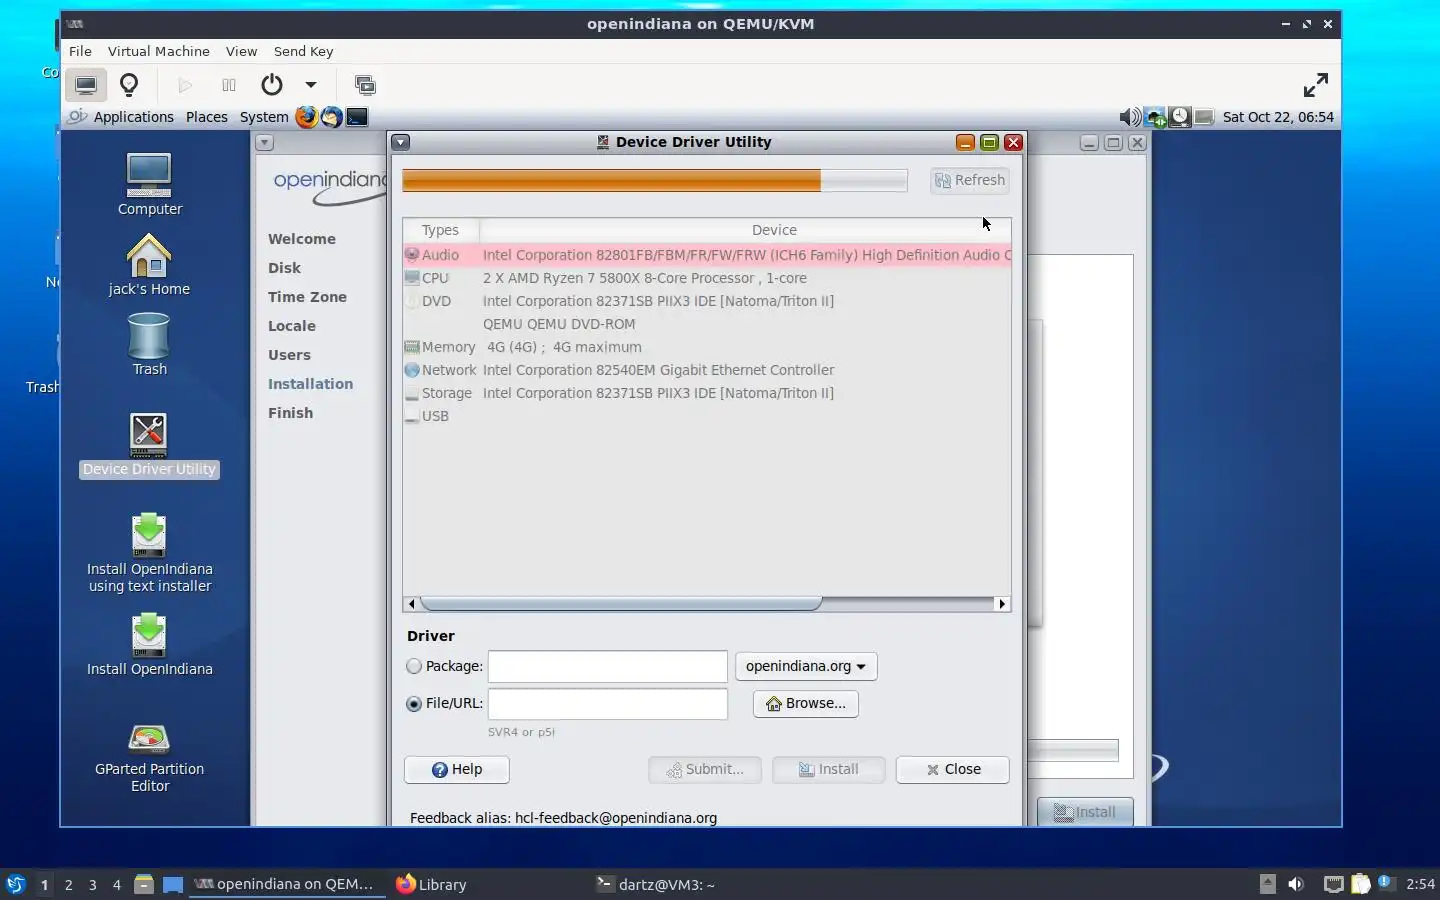1440x900 pixels.
Task: Click the power button to shut down the VM
Action: (272, 85)
